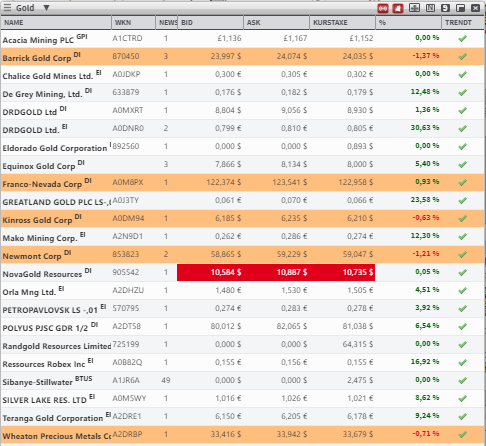Viewport: 486px width, 446px height.
Task: Click the 0,070 € ask of GREATLAND GOLD
Action: coord(294,200)
